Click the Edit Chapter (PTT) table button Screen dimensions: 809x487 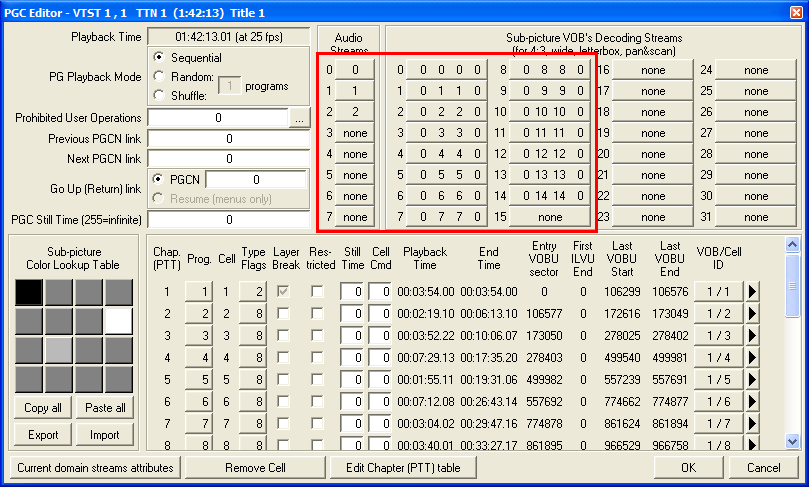click(x=410, y=468)
